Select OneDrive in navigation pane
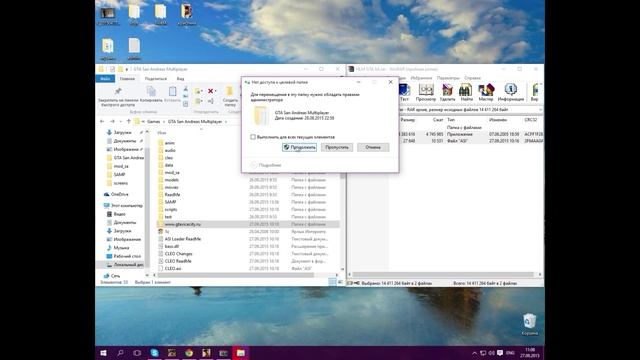 pos(116,194)
